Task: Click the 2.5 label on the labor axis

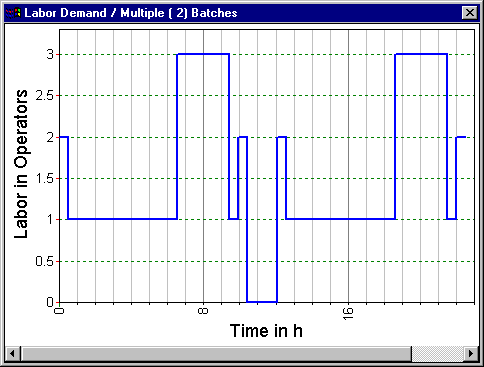Action: tap(44, 96)
